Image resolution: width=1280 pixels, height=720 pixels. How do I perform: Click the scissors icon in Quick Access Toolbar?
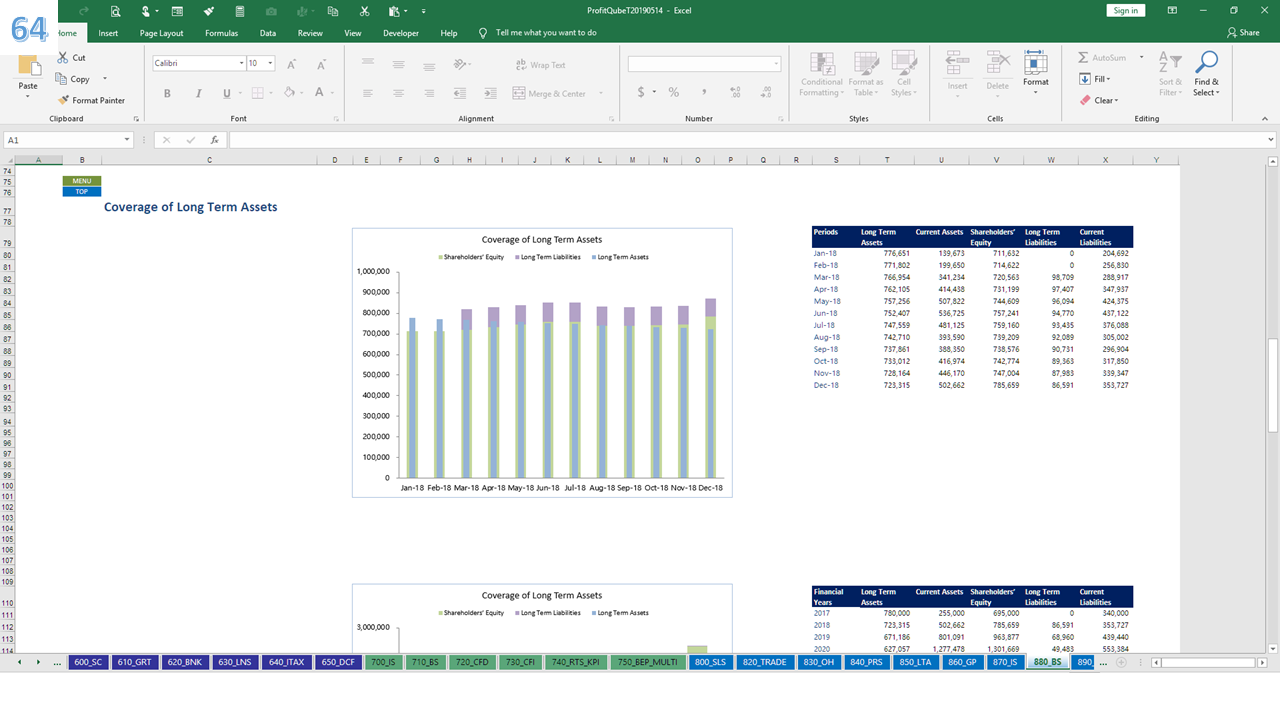point(364,11)
